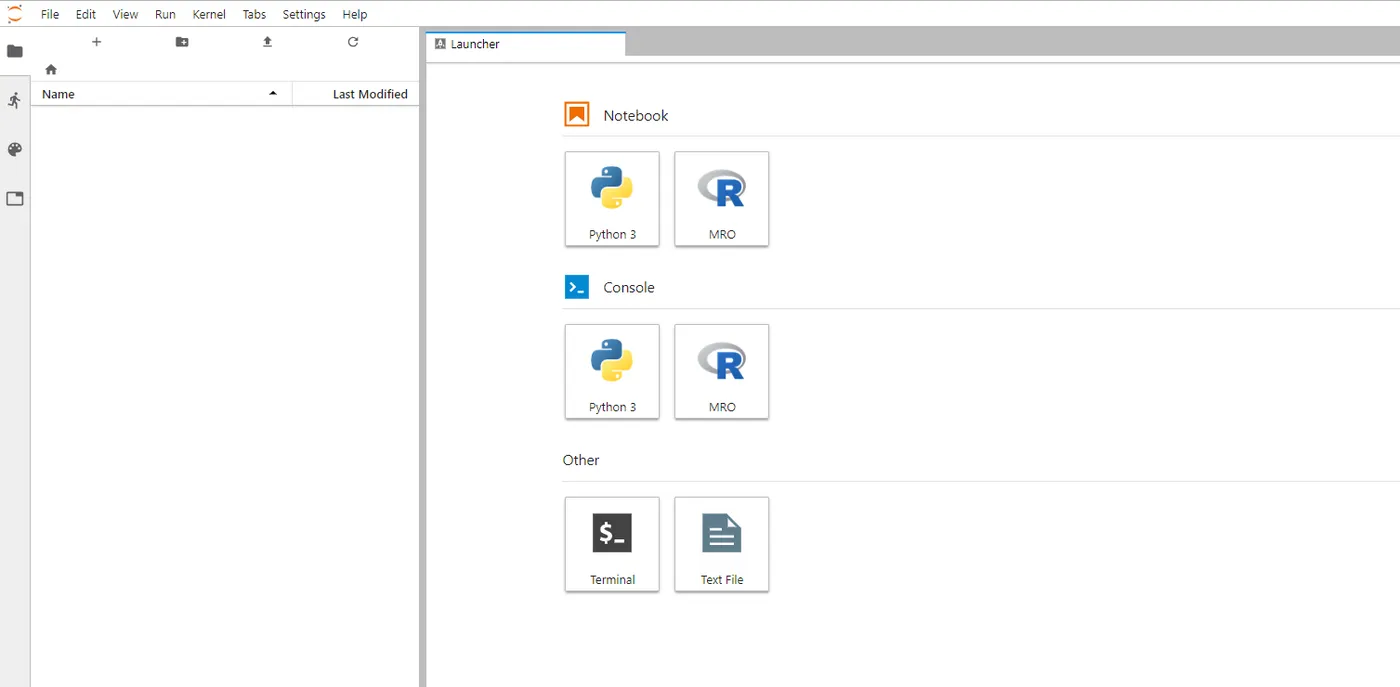Screen dimensions: 1400x687
Task: Open the commands palette sidebar tab
Action: click(15, 150)
